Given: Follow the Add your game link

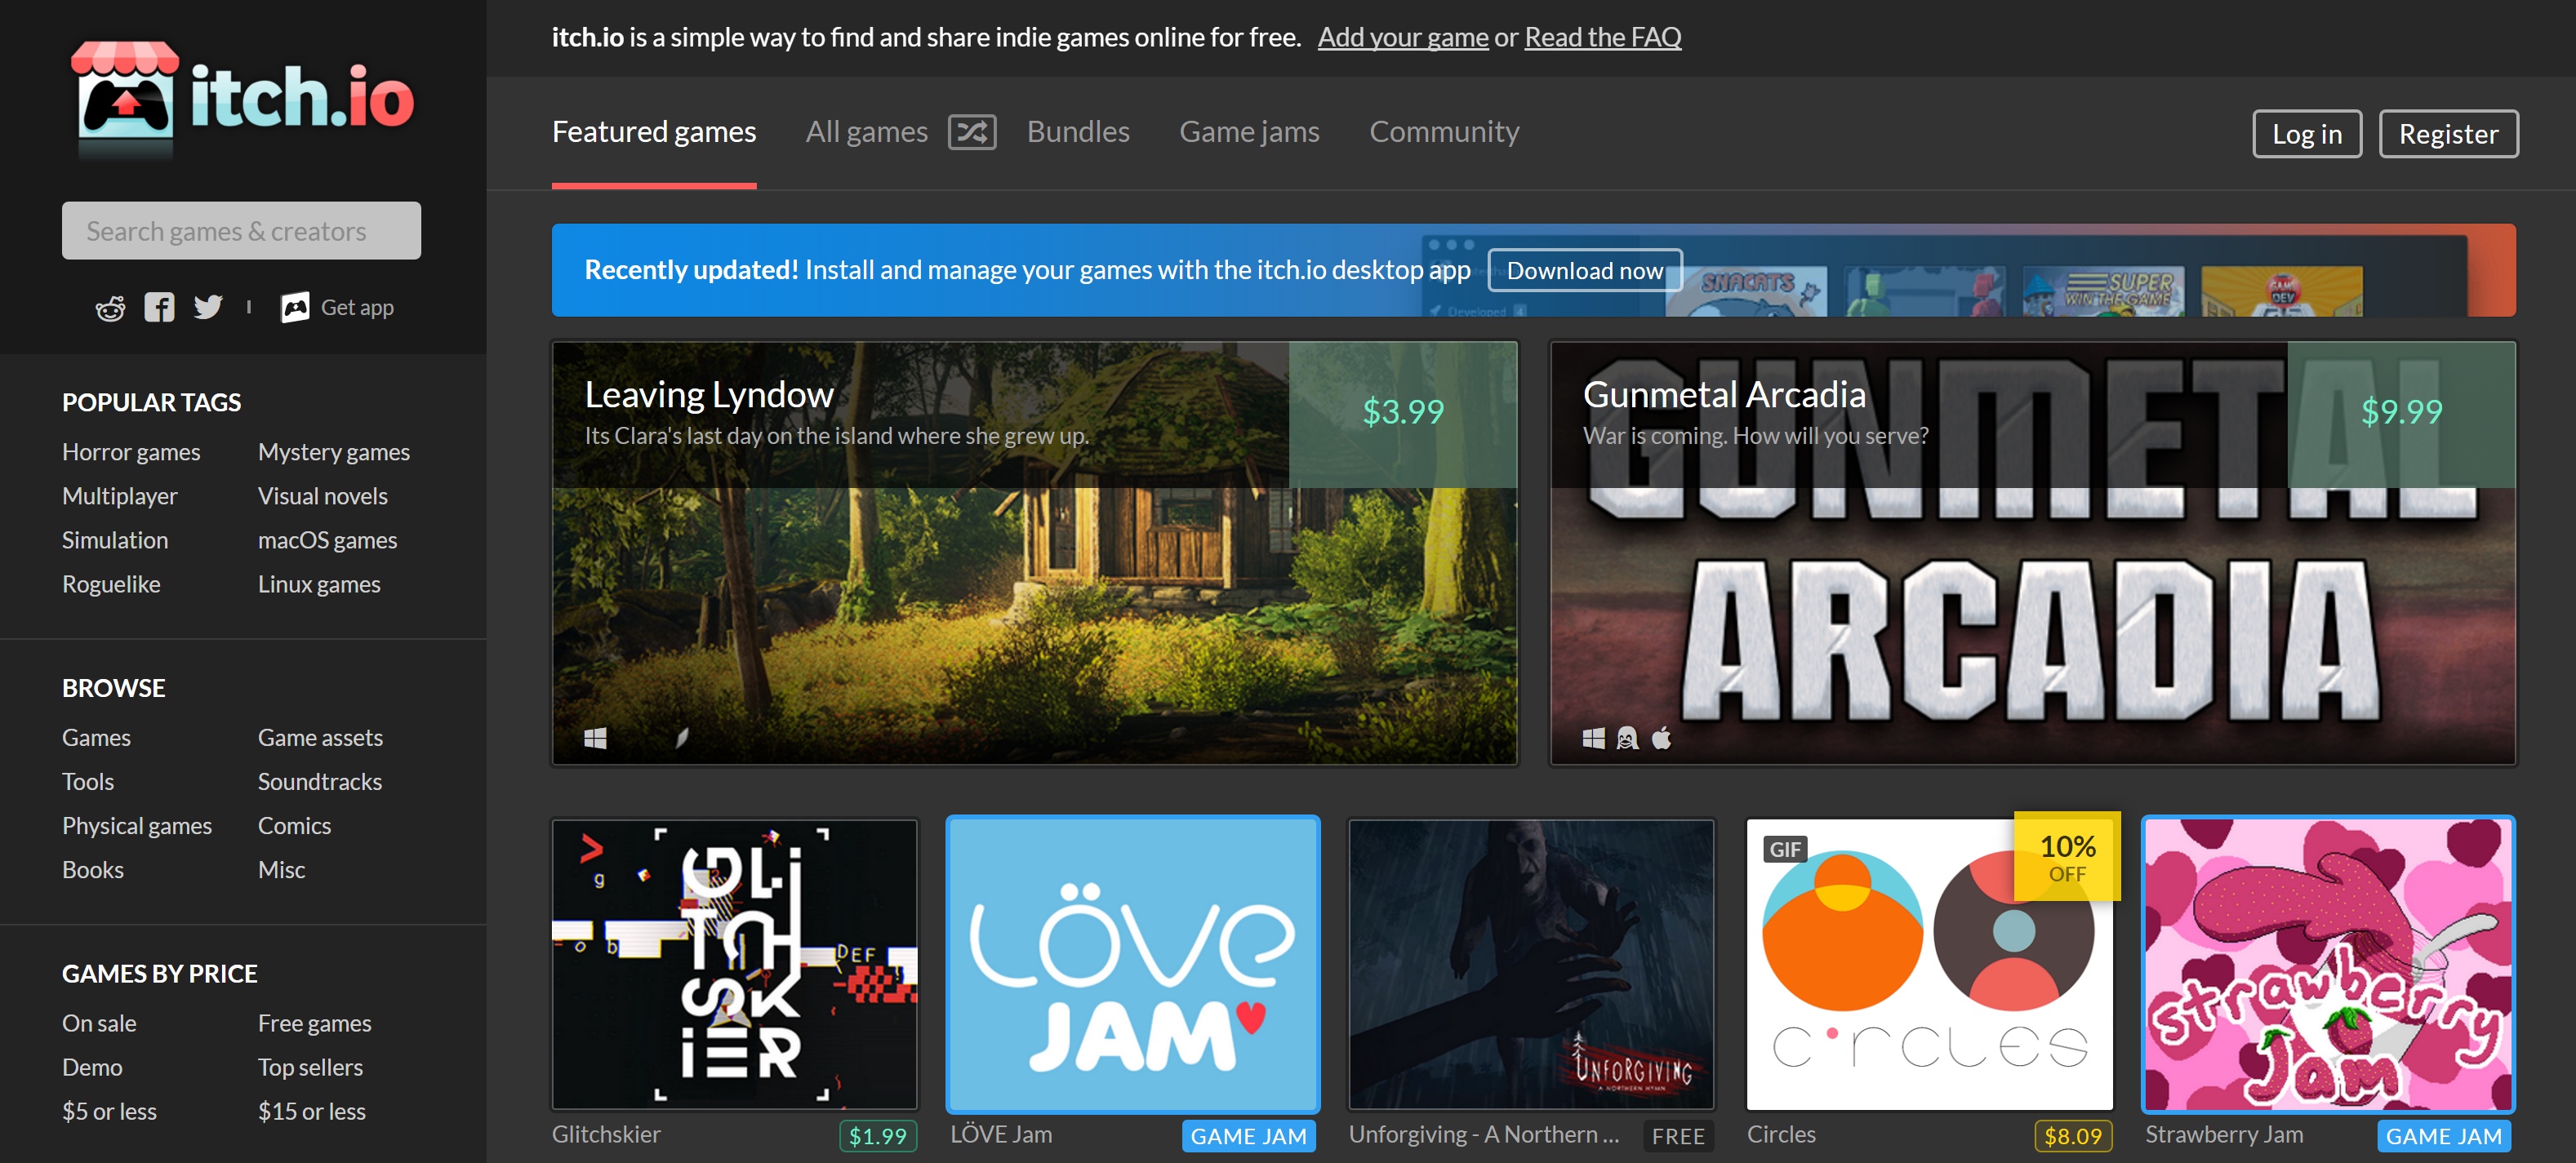Looking at the screenshot, I should (1403, 37).
